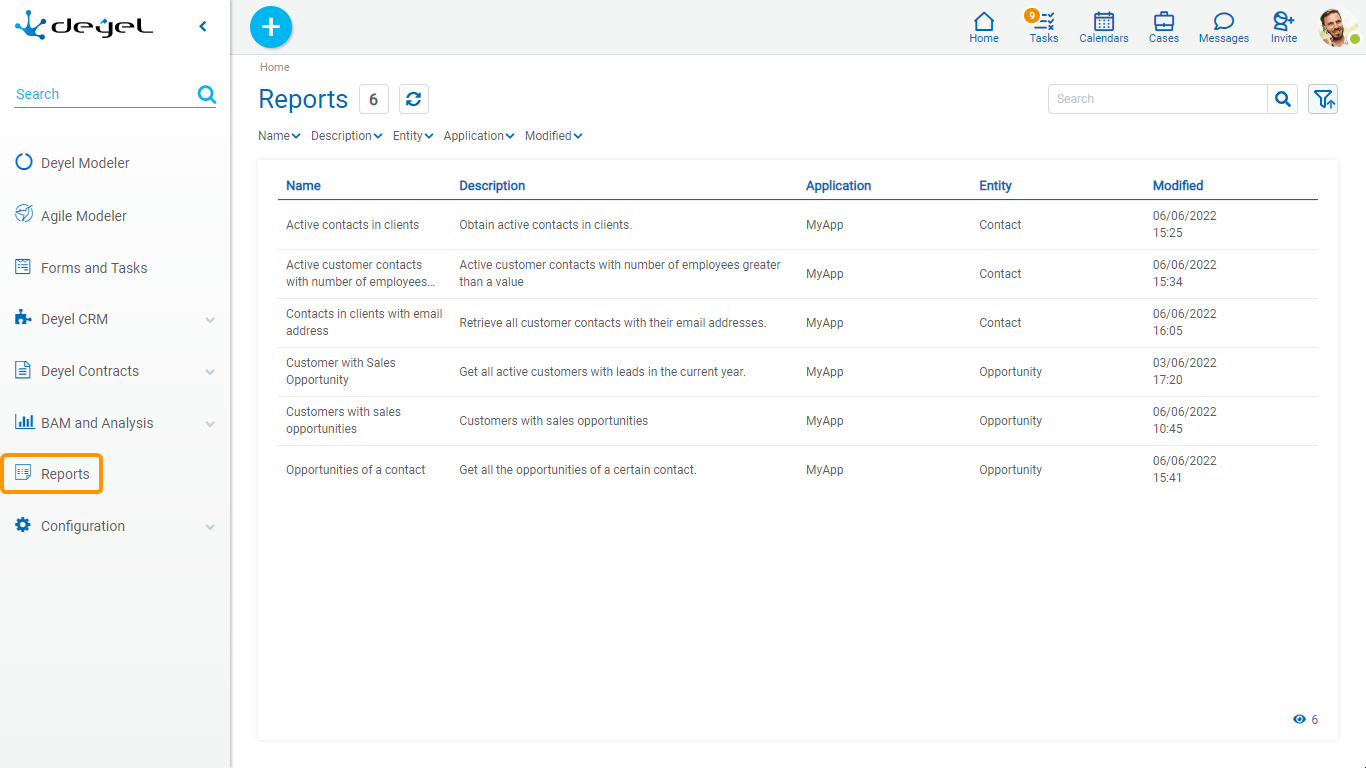The width and height of the screenshot is (1366, 768).
Task: Open Forms and Tasks menu item
Action: (93, 268)
